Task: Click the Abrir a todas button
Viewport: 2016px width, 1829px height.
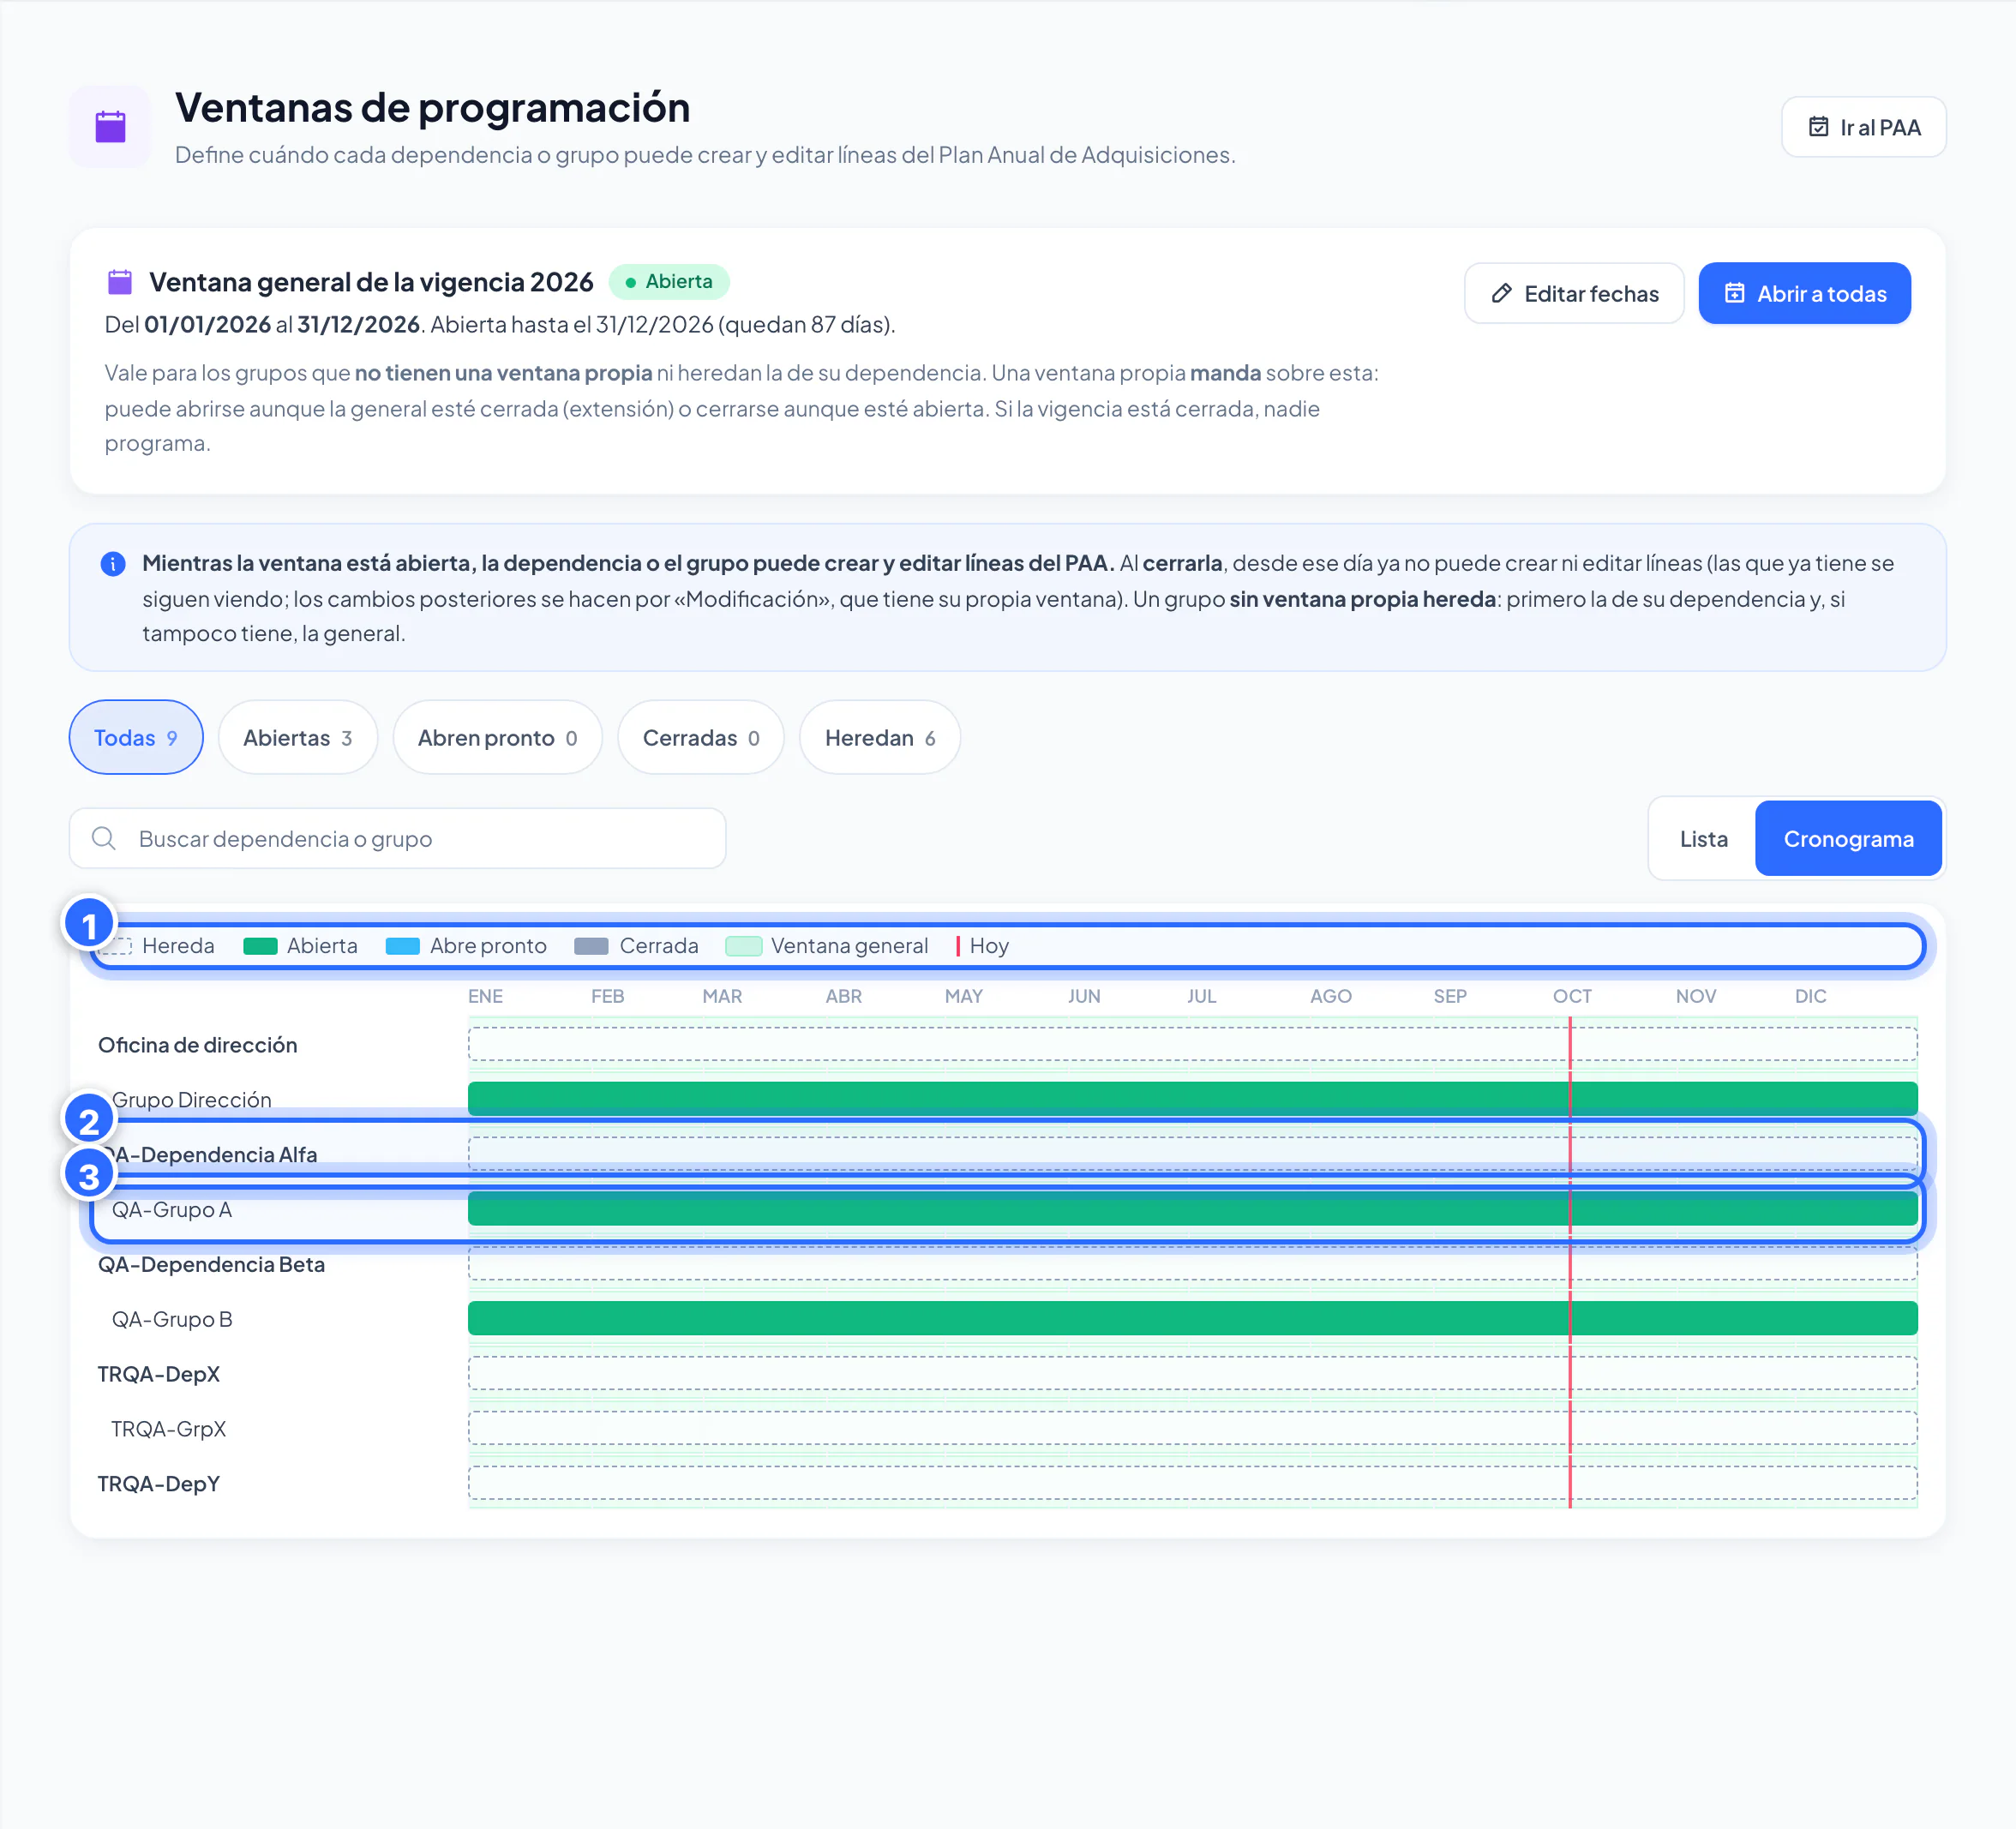Action: tap(1804, 294)
